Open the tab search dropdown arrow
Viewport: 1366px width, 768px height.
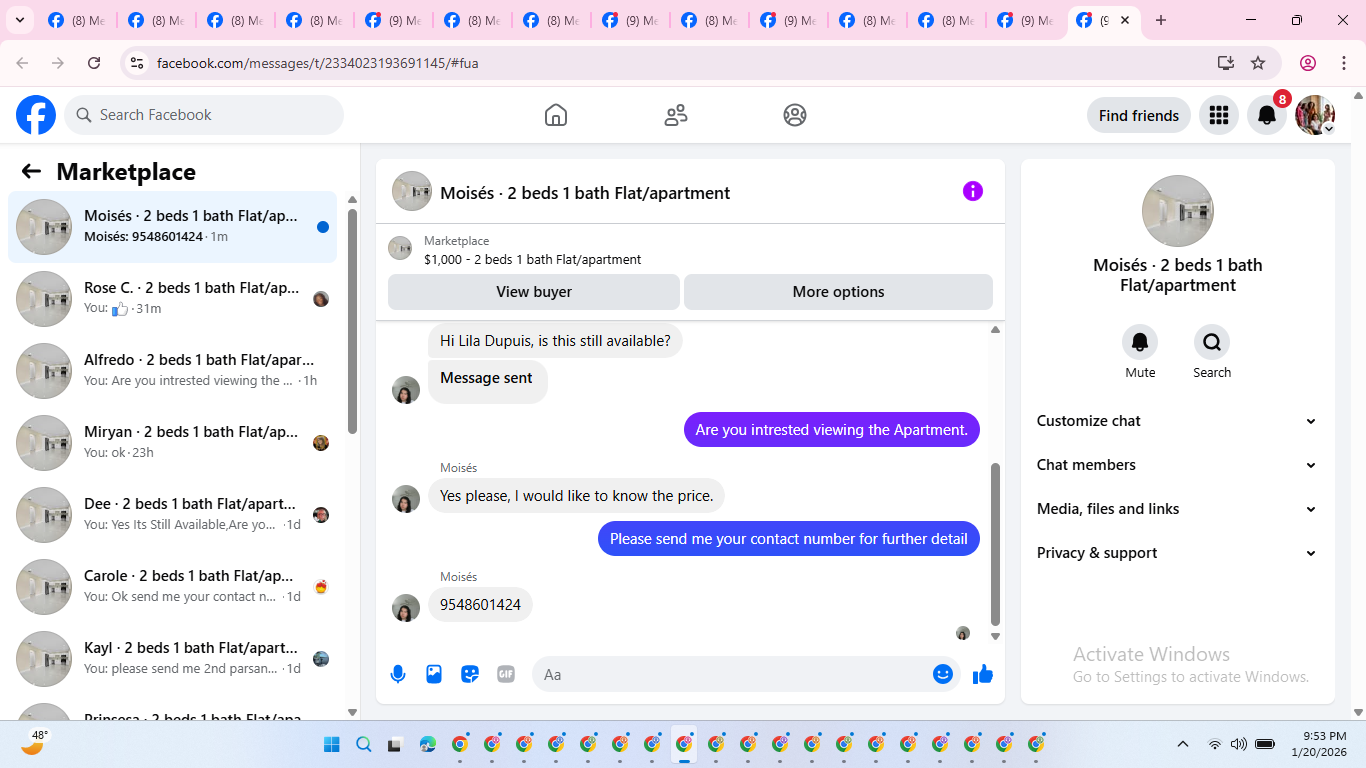[x=19, y=20]
